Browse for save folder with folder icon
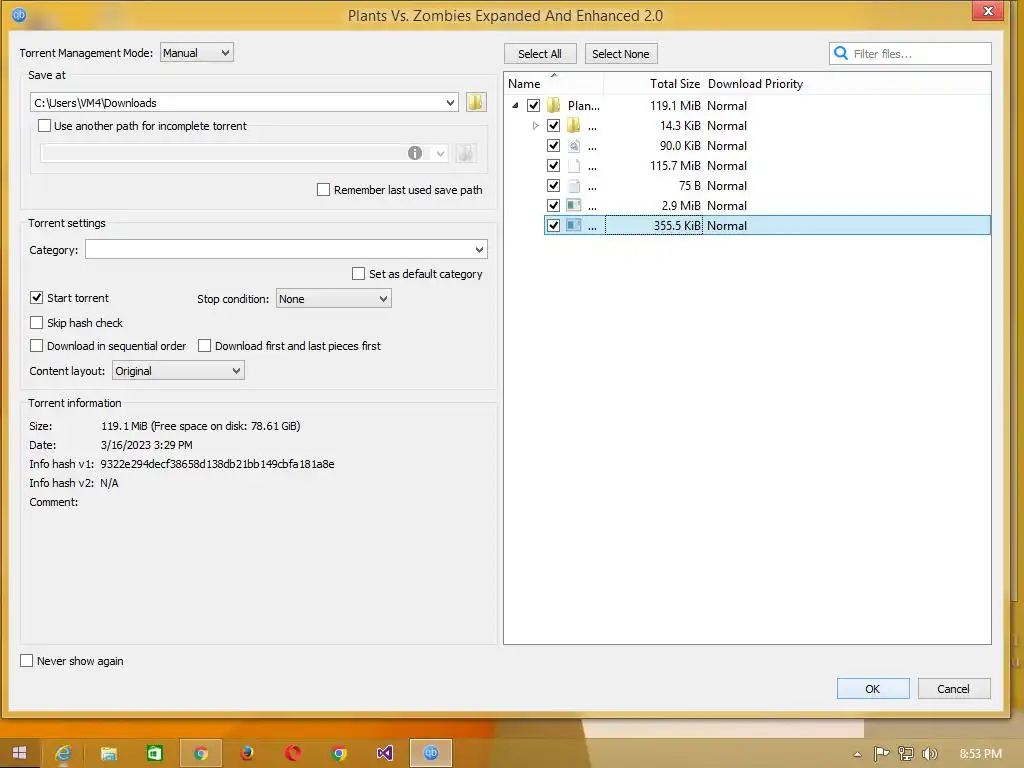 click(476, 103)
